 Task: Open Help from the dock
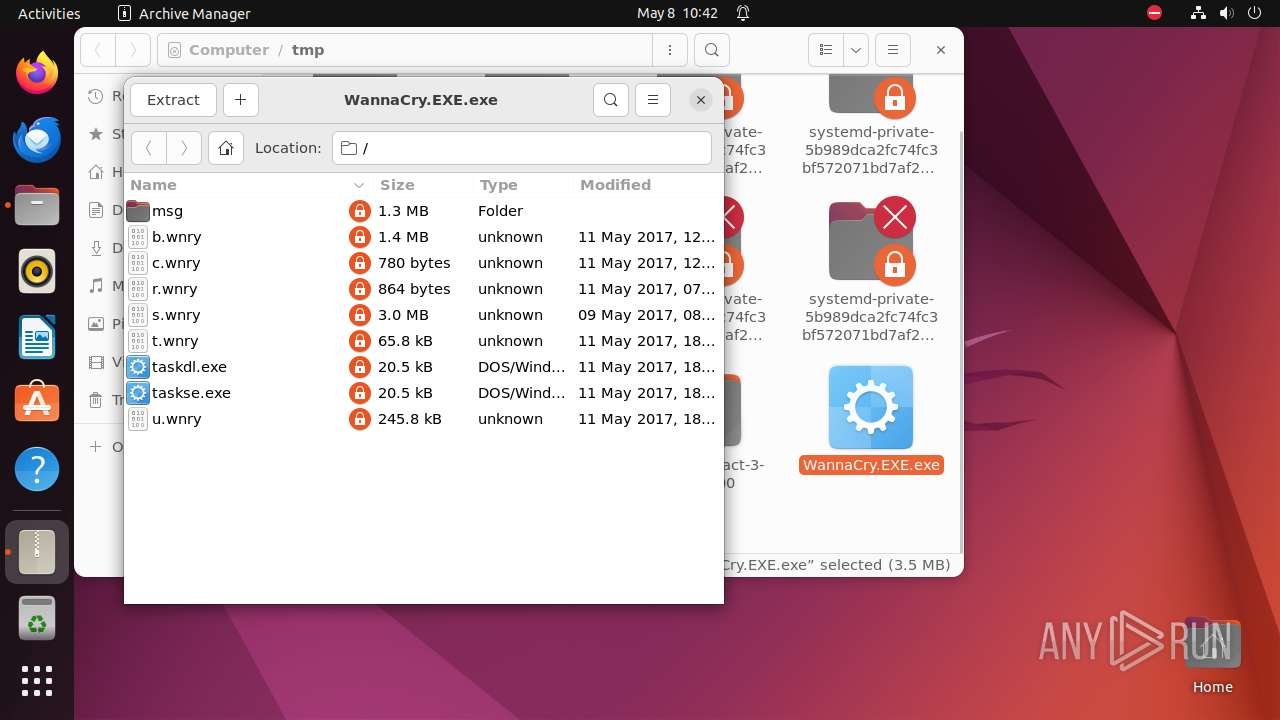point(37,469)
